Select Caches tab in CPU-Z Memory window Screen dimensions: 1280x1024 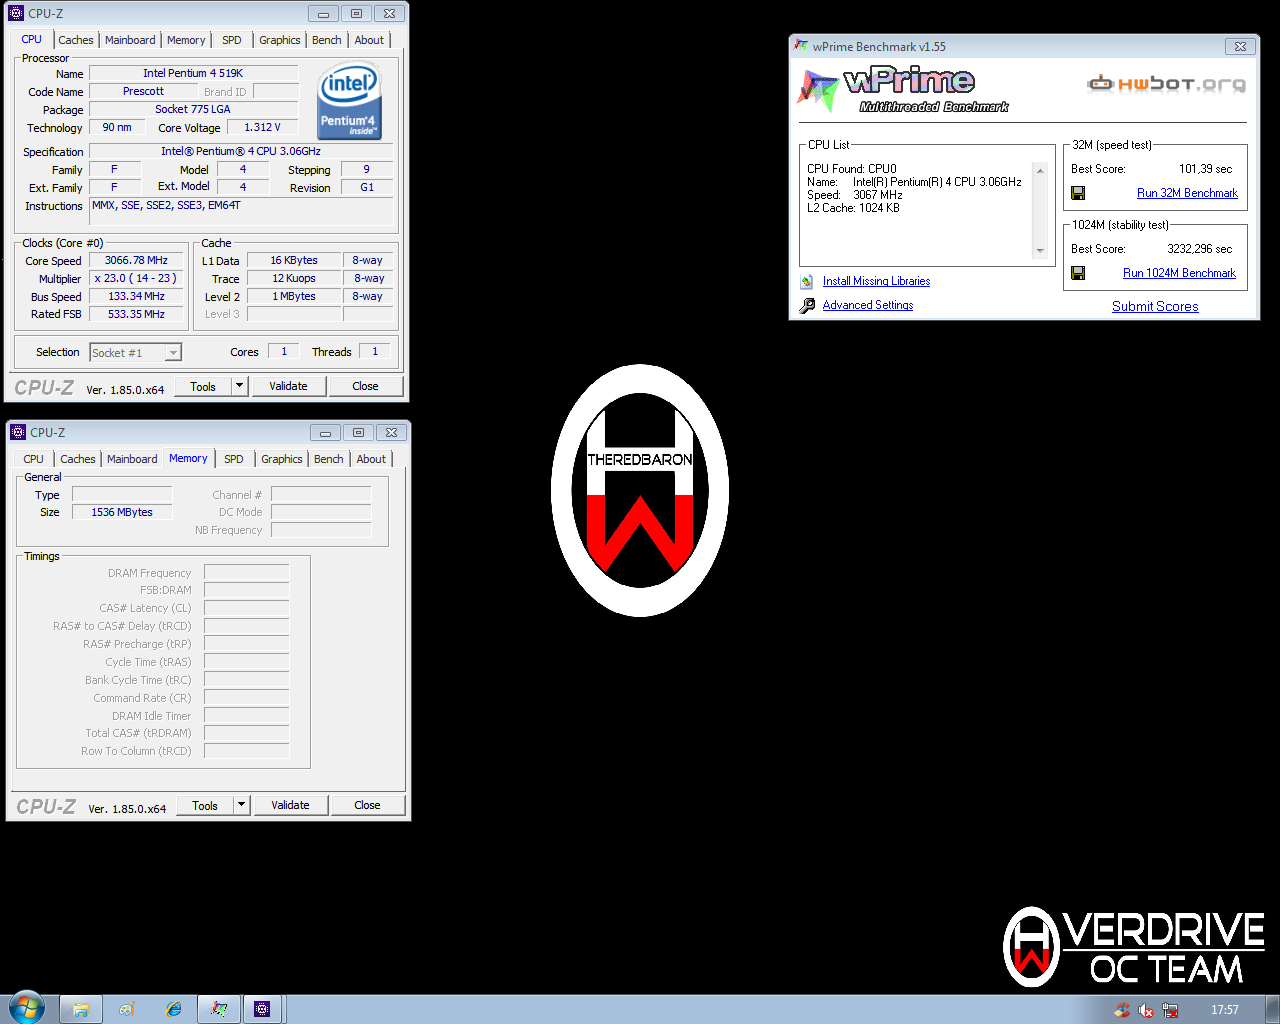(x=78, y=459)
